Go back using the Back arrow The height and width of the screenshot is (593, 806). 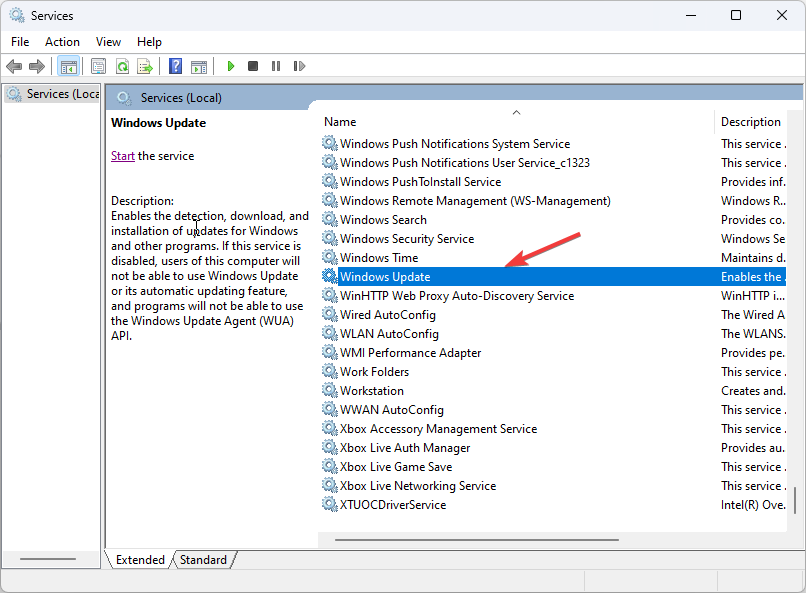[14, 66]
